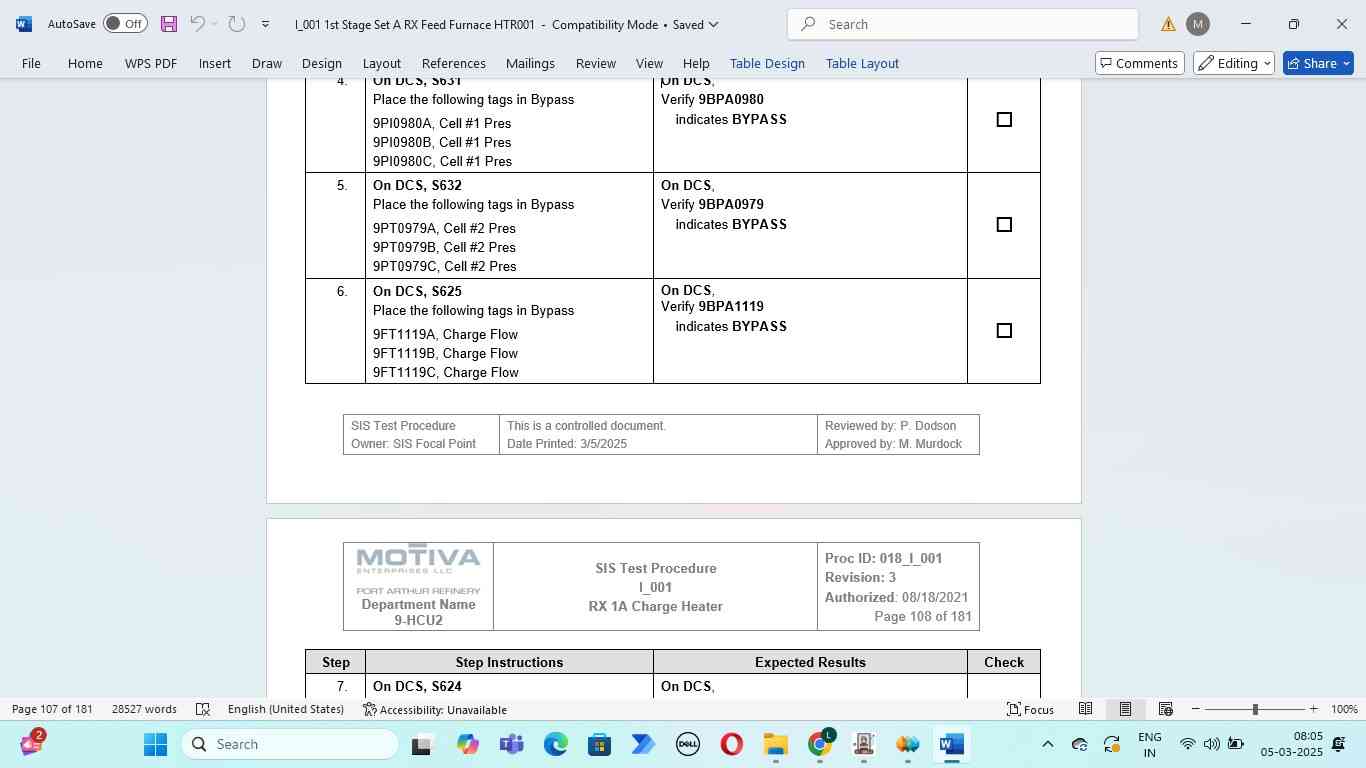This screenshot has width=1366, height=768.
Task: Click the proofing check icon in status bar
Action: tap(202, 709)
